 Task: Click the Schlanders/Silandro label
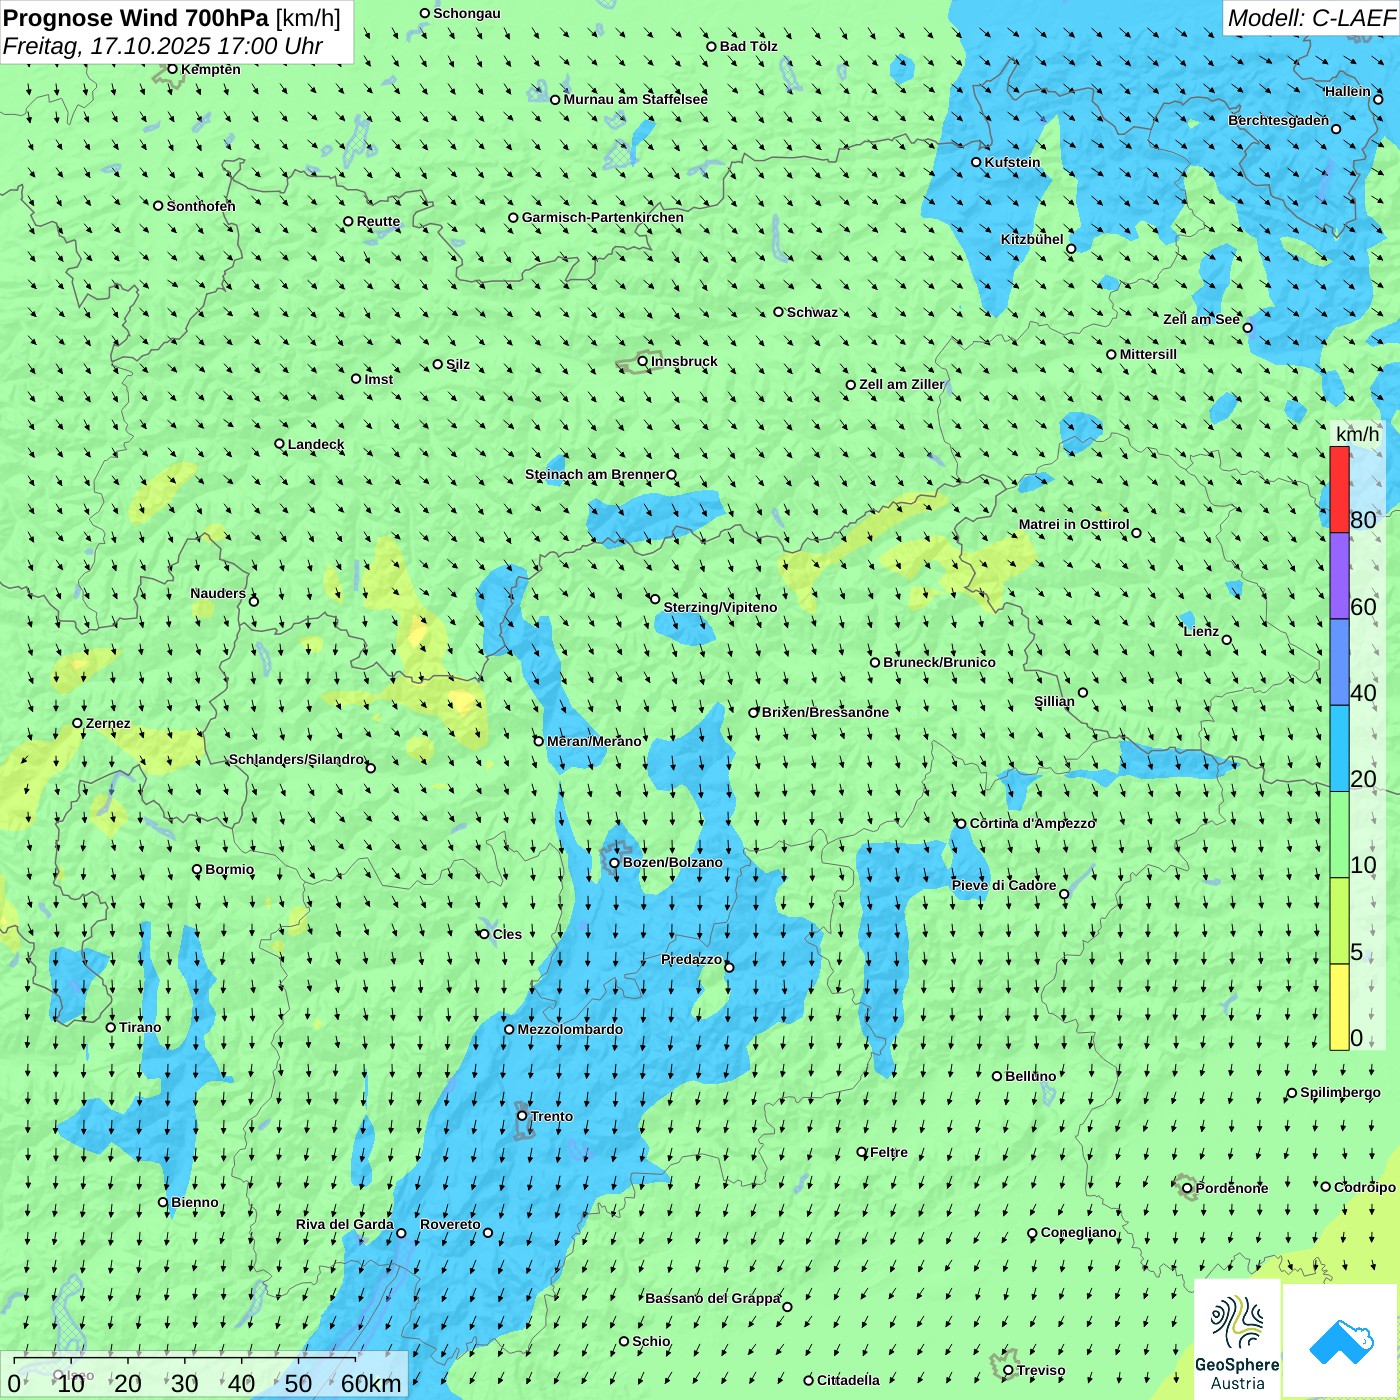(297, 759)
